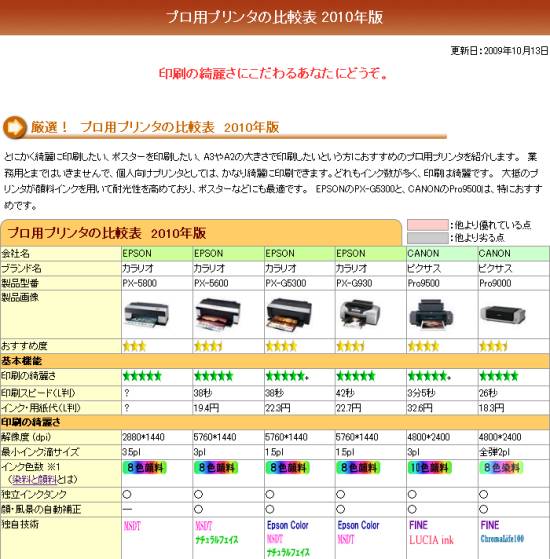Image resolution: width=550 pixels, height=559 pixels.
Task: Click the 8色顔料 badge under PX-G930
Action: pyautogui.click(x=359, y=468)
